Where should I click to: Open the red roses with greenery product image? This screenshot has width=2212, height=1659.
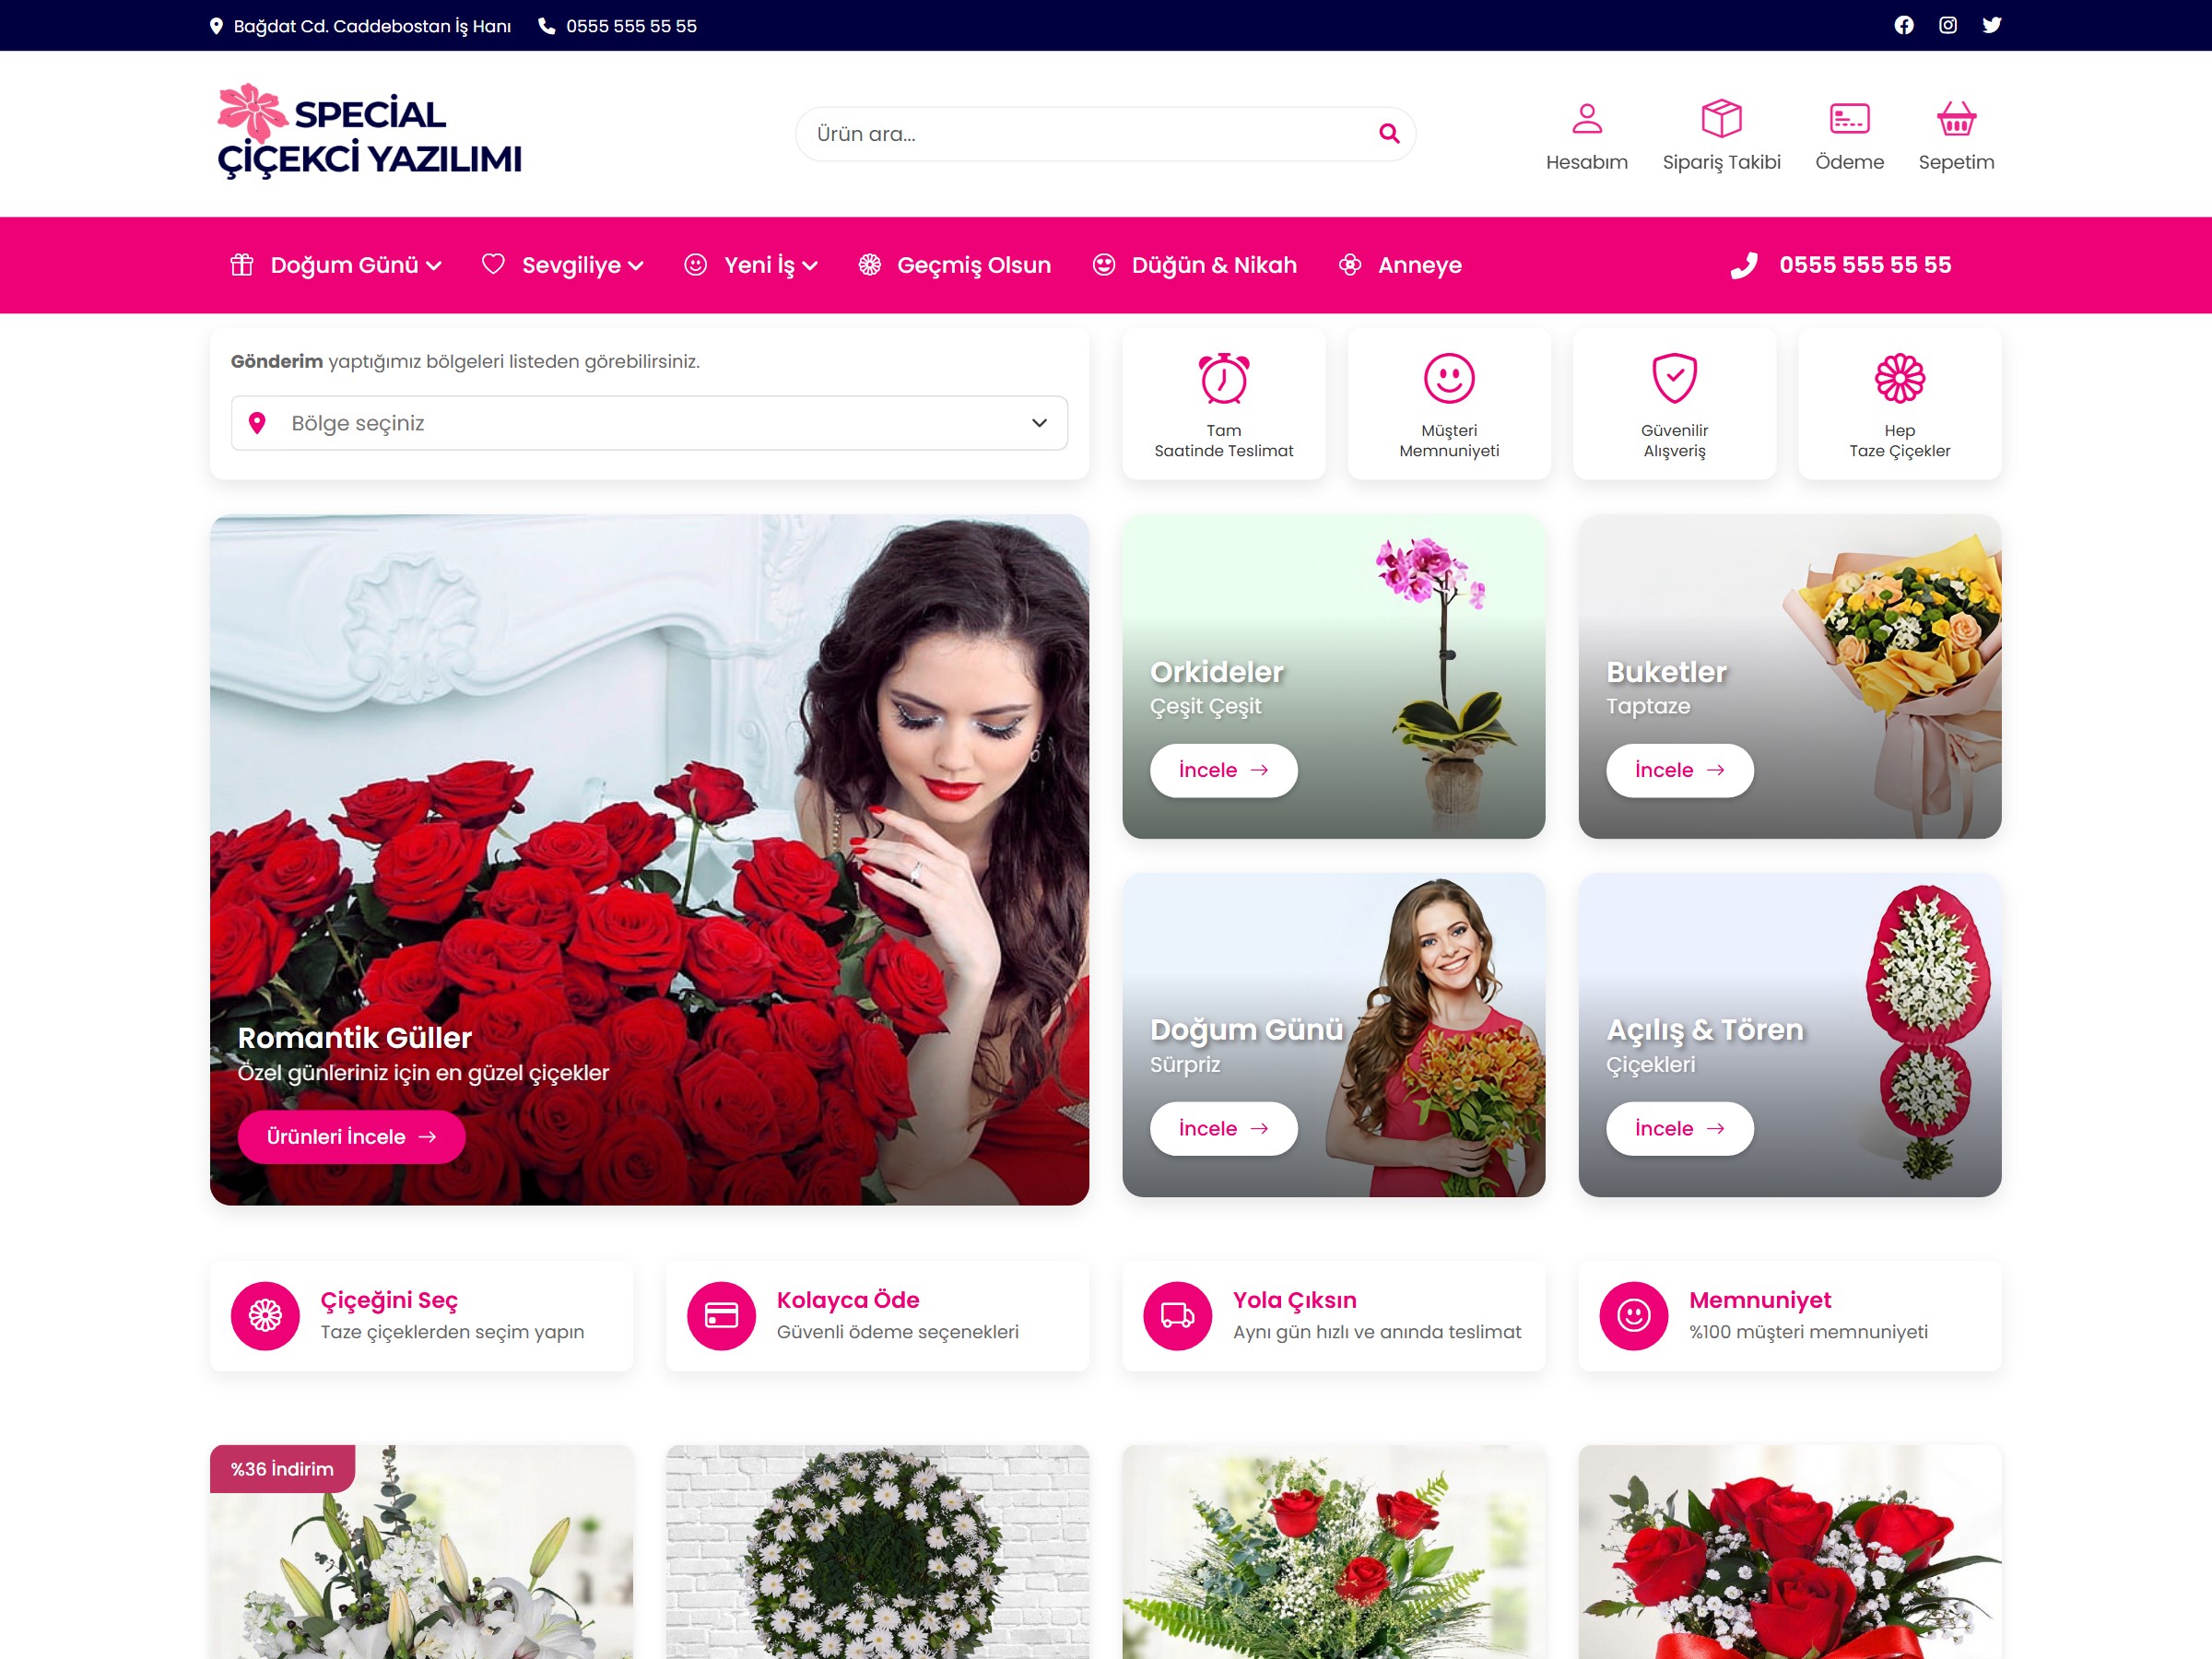point(1333,1551)
